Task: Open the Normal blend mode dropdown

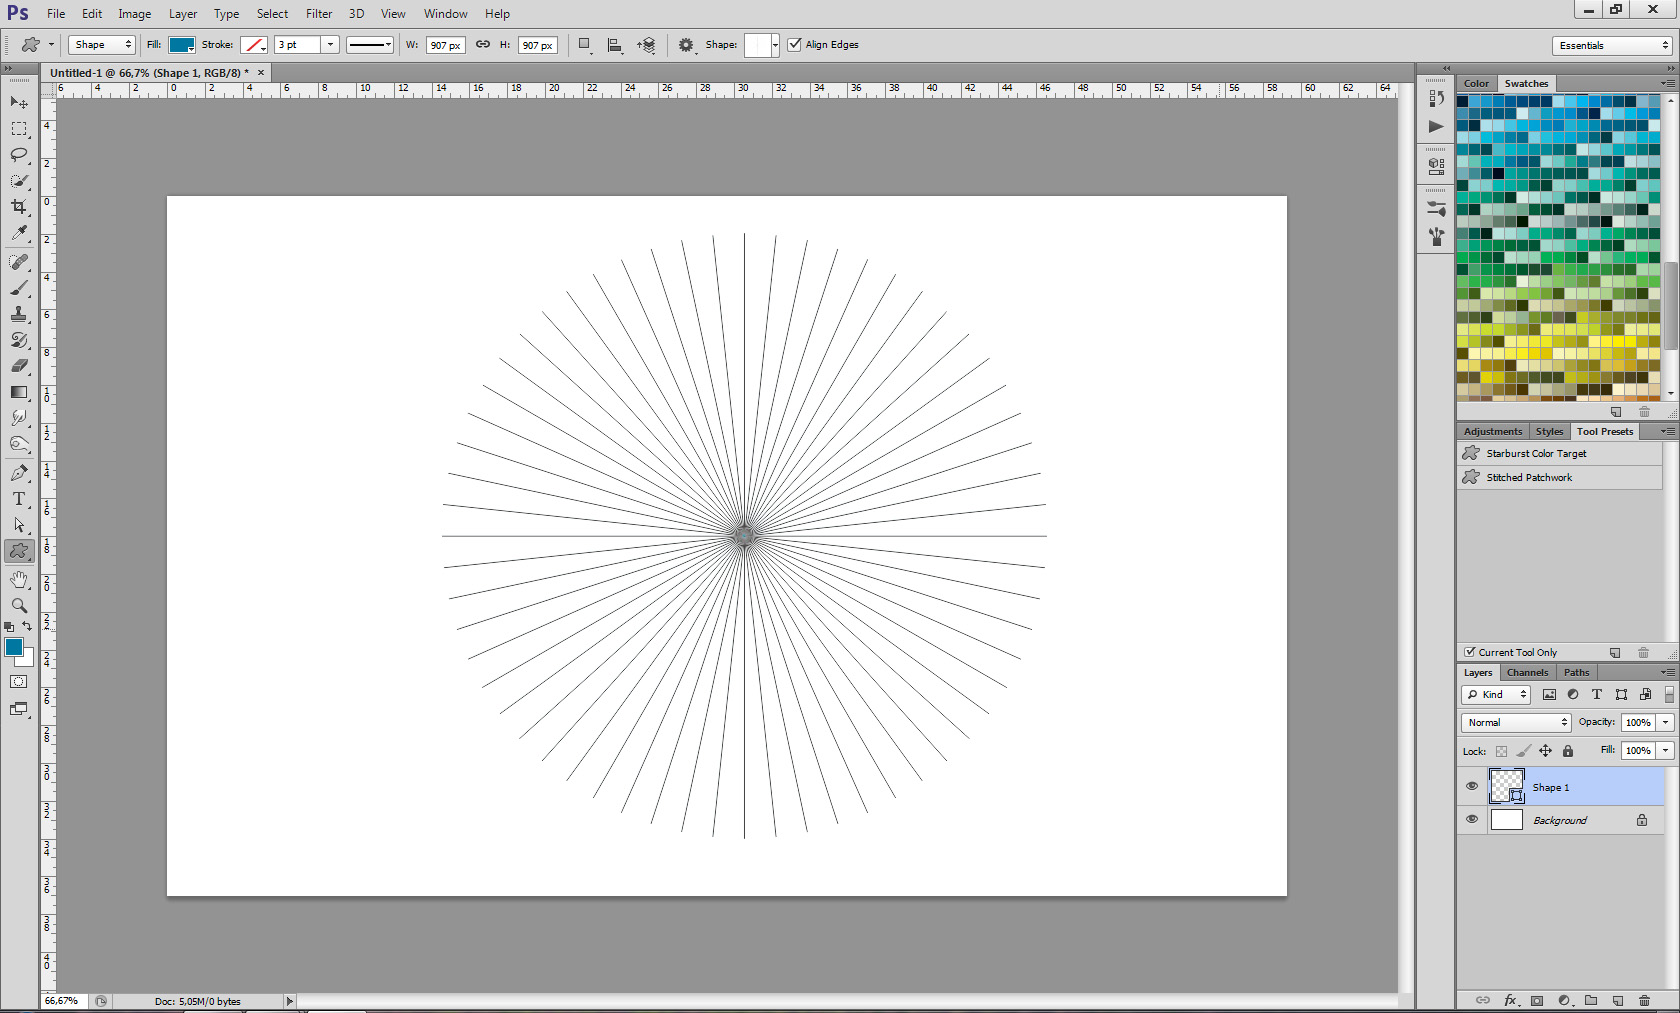Action: pos(1516,722)
